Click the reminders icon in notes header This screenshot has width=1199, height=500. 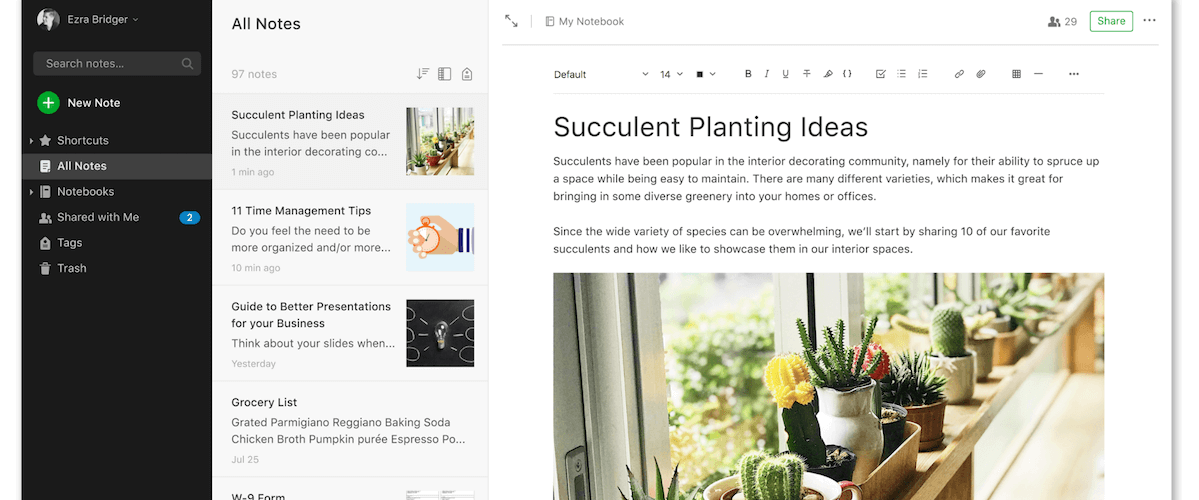pyautogui.click(x=466, y=74)
